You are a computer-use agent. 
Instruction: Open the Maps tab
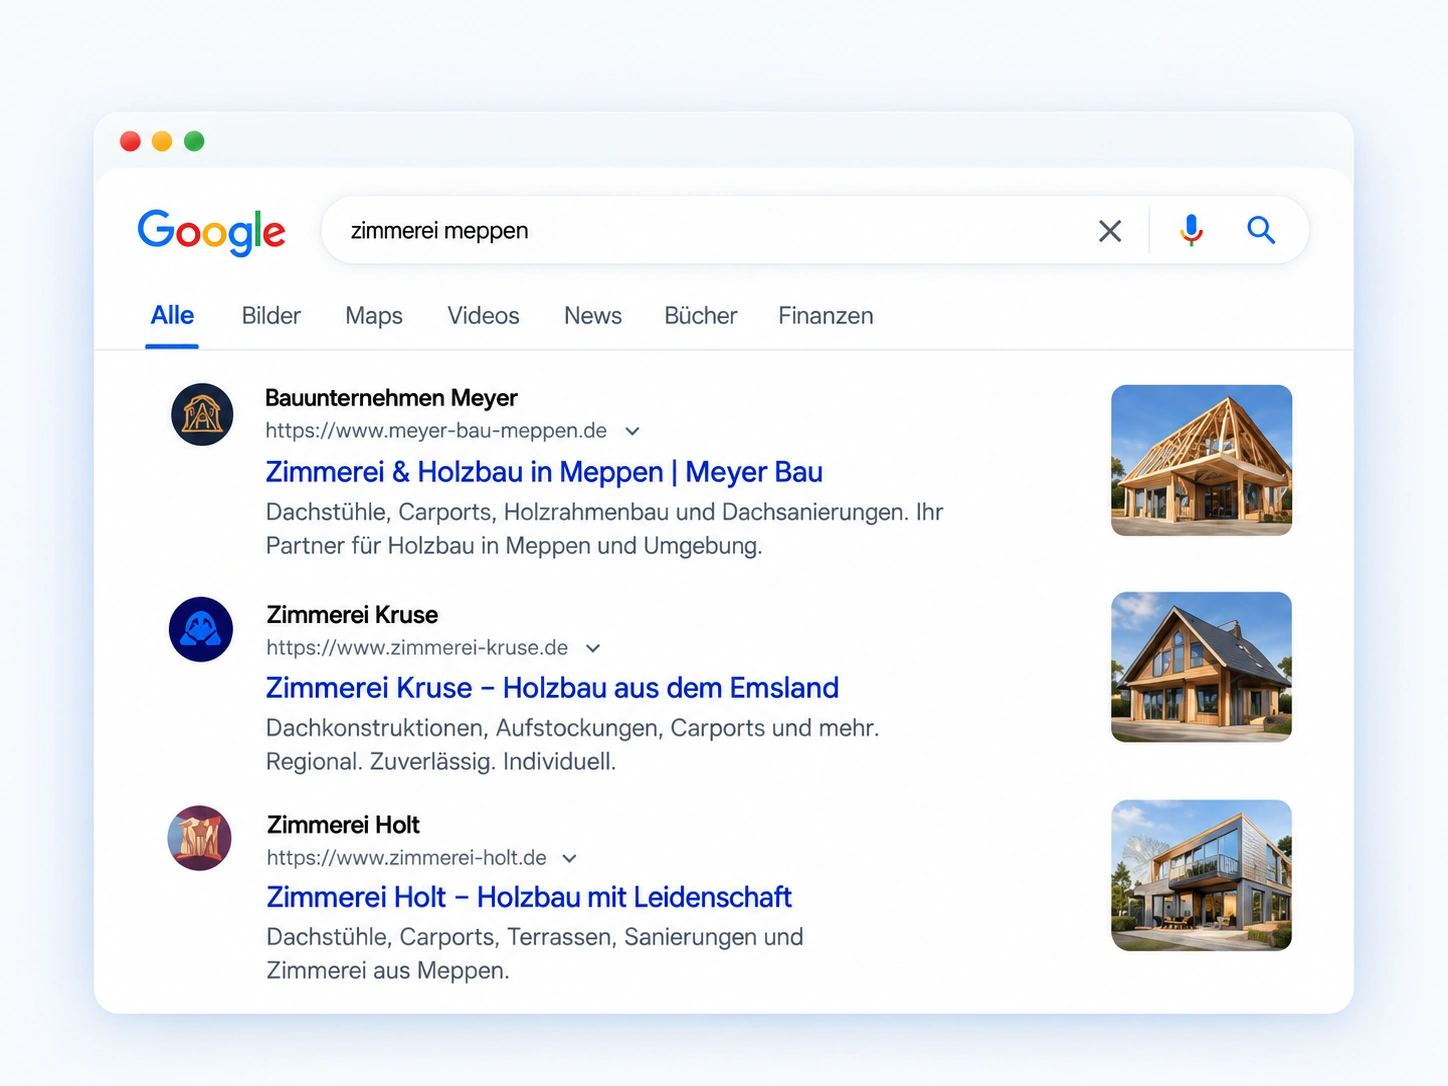(x=374, y=316)
